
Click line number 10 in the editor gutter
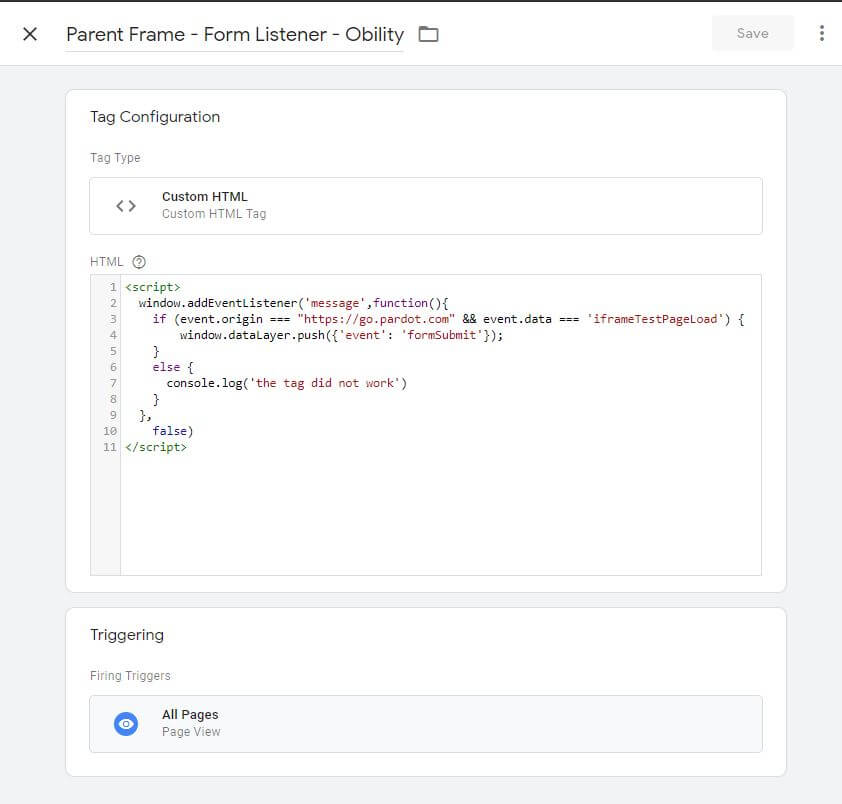pos(110,431)
